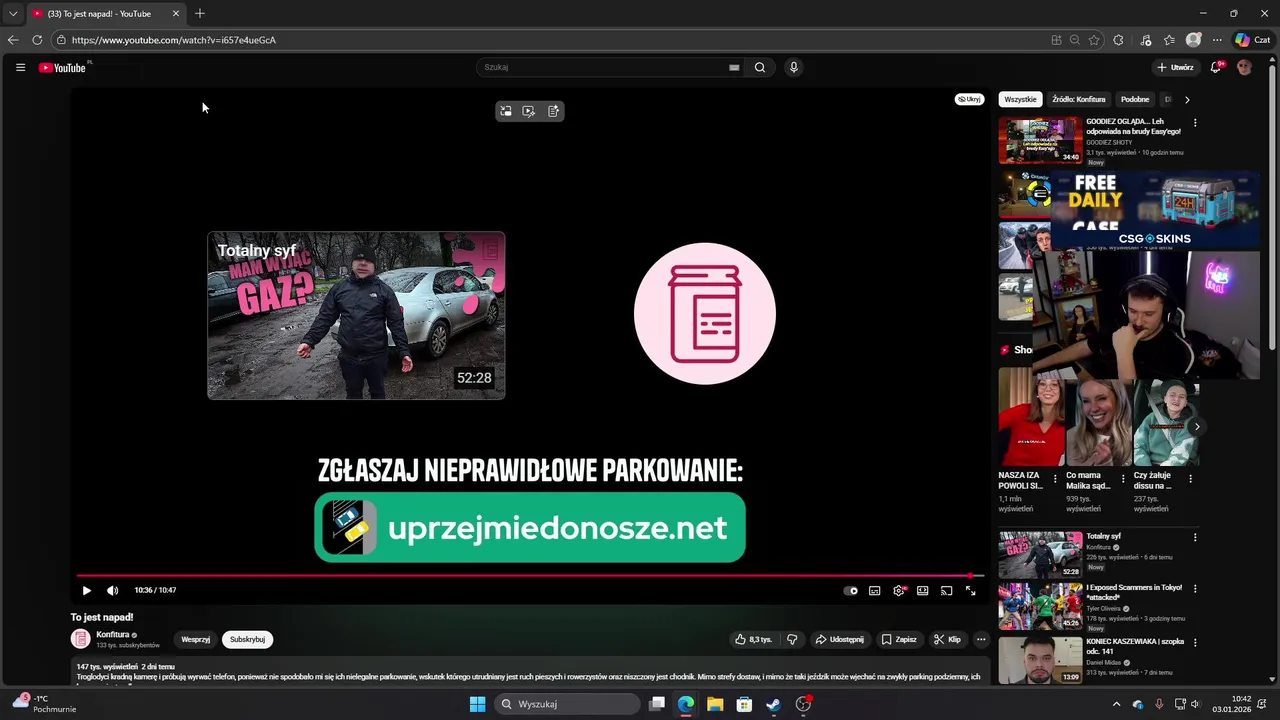This screenshot has height=720, width=1280.
Task: Open Steam from the taskbar
Action: pos(773,704)
